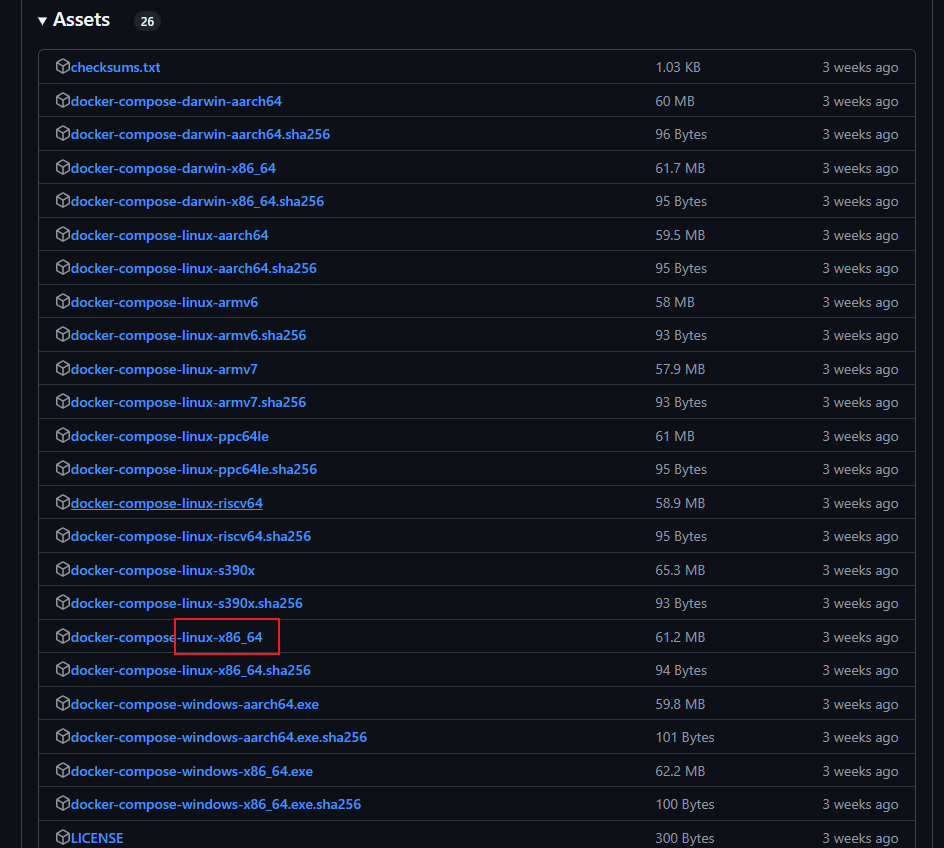The image size is (944, 848).
Task: Open docker-compose-linux-s390x.sha256 link
Action: (187, 603)
